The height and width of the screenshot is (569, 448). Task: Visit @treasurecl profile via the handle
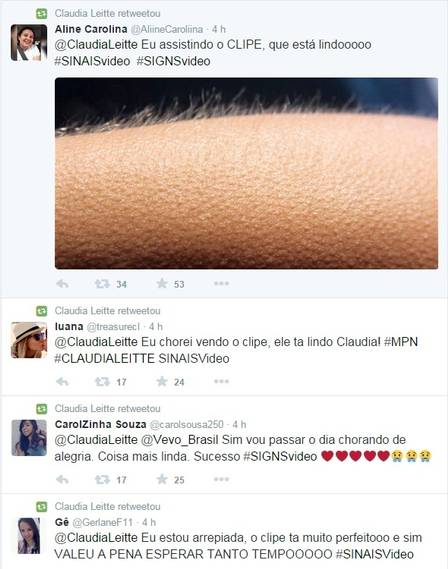(x=113, y=327)
